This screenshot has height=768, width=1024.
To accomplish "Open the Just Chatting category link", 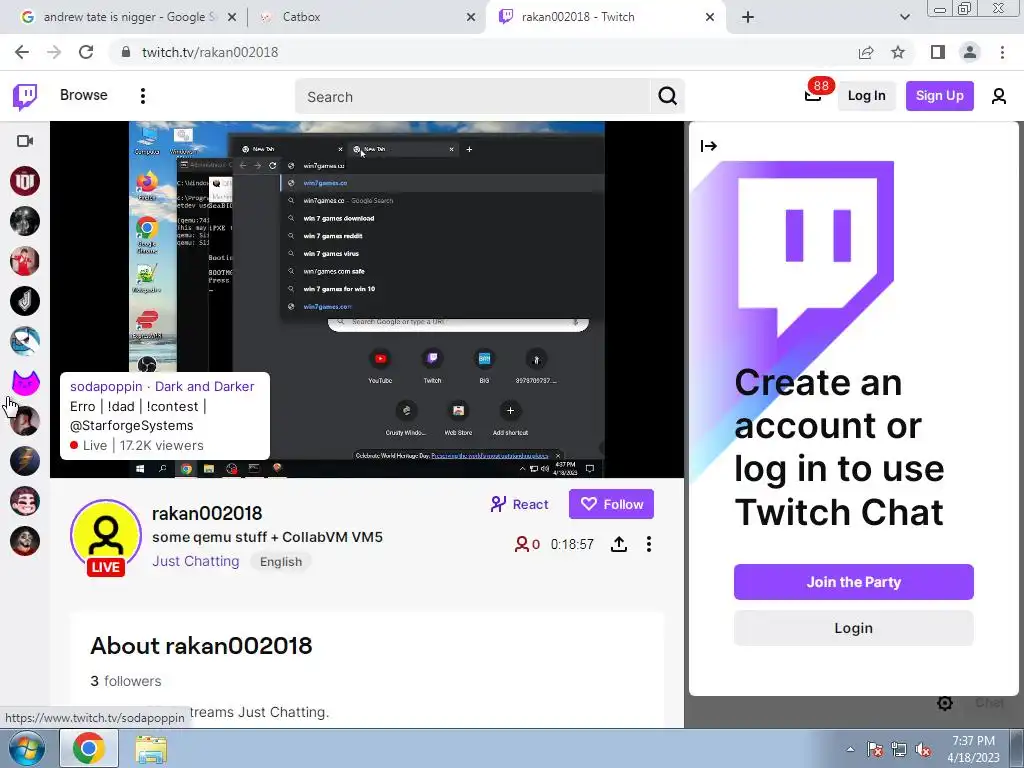I will coord(195,561).
